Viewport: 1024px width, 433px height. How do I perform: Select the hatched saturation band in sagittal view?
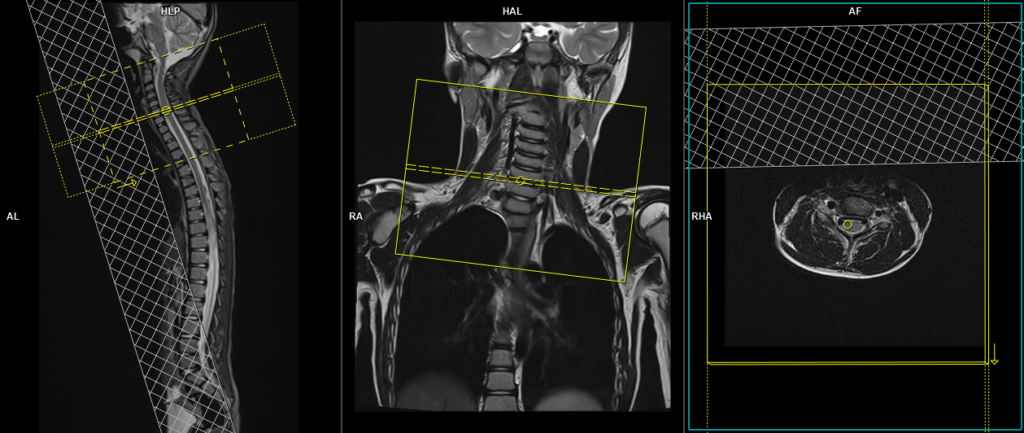[x=131, y=216]
